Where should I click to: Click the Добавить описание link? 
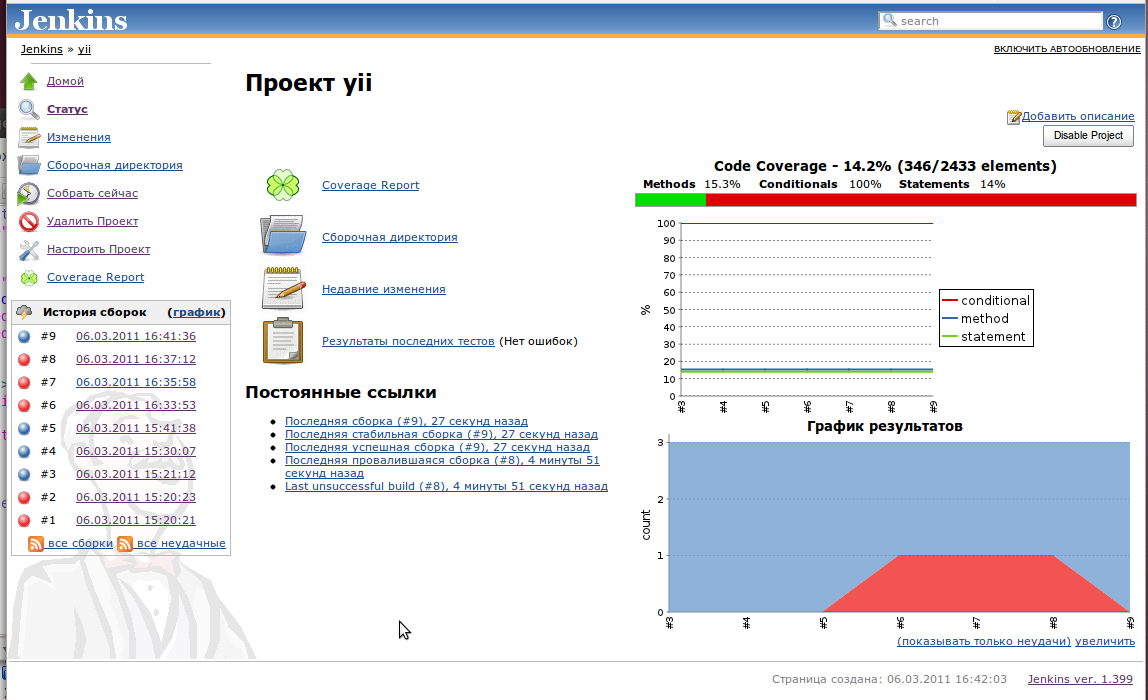coord(1078,116)
